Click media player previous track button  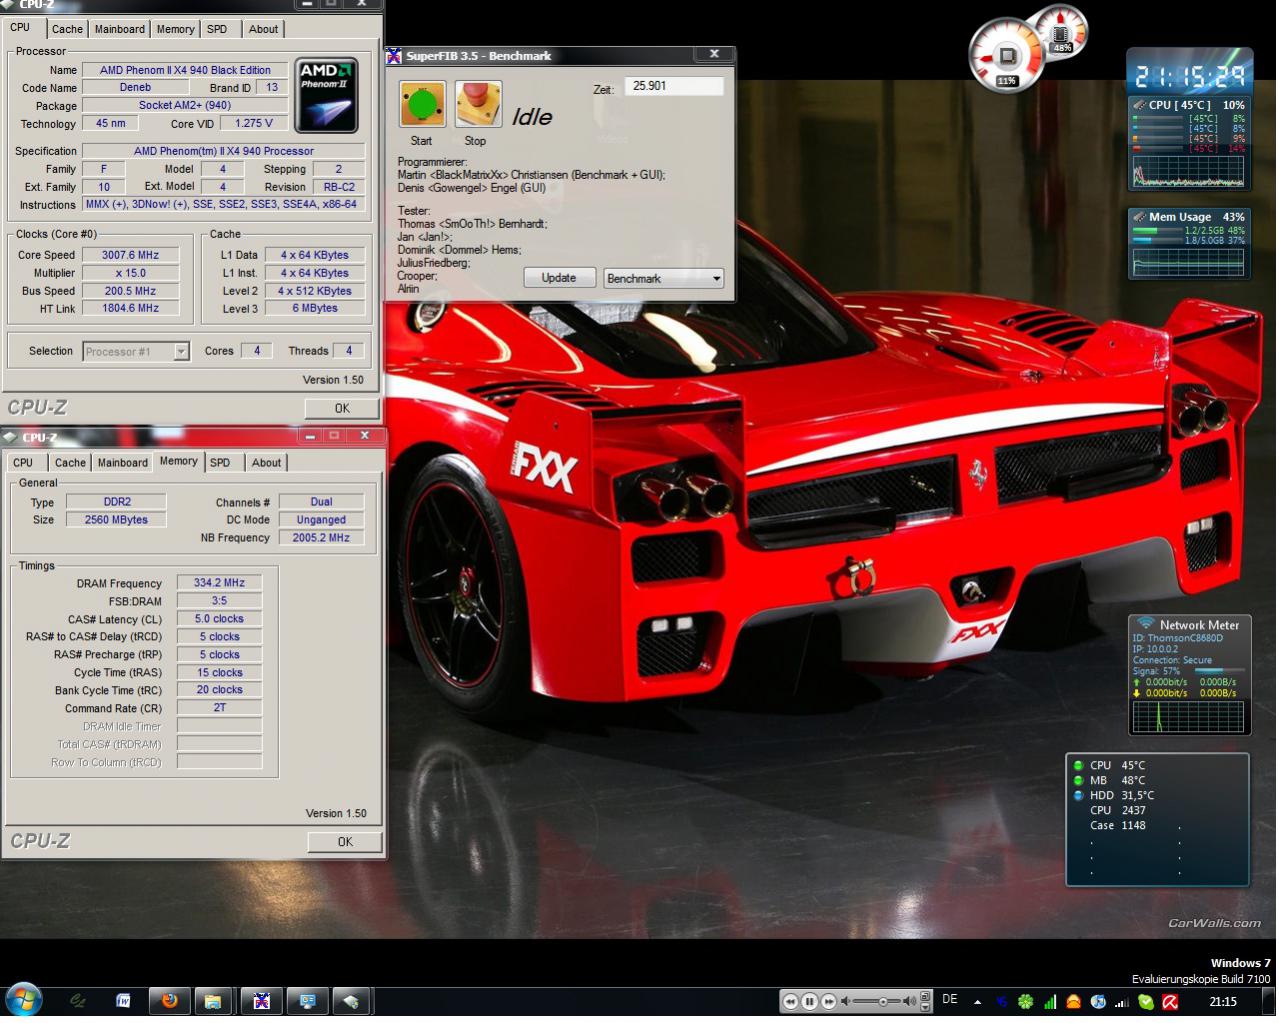click(x=791, y=1001)
